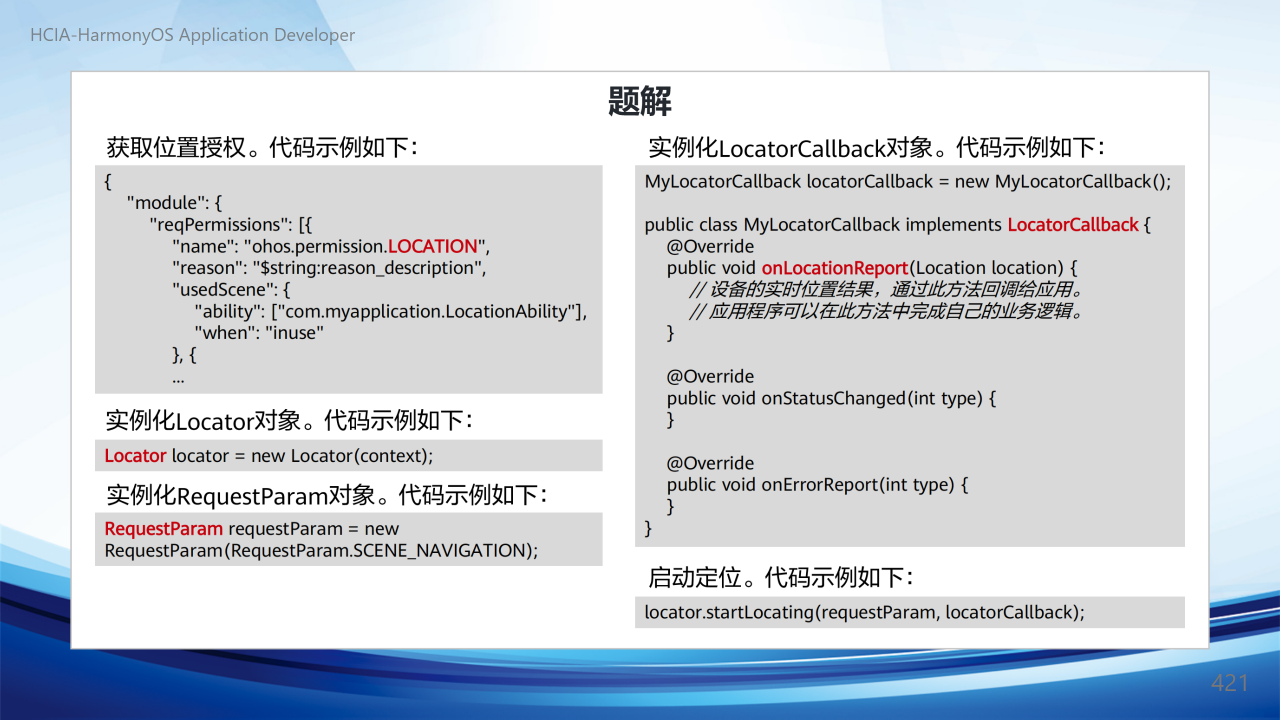This screenshot has width=1280, height=720.
Task: Click the "ability" com.myapplication.LocationAbility line
Action: coord(391,311)
